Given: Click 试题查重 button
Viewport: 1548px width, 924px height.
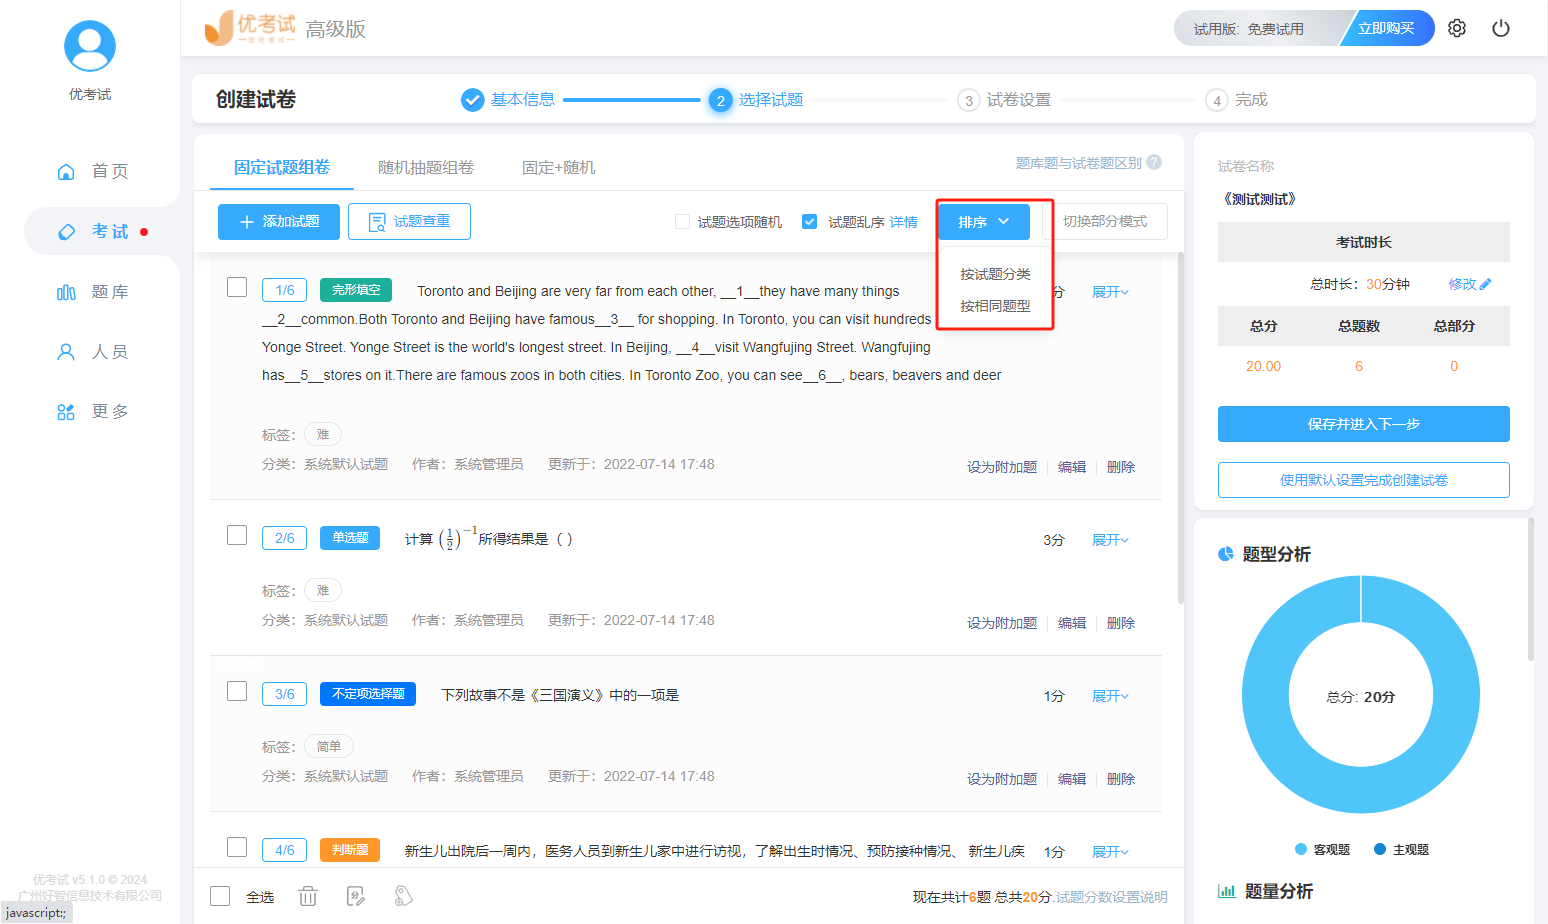Looking at the screenshot, I should pyautogui.click(x=409, y=222).
